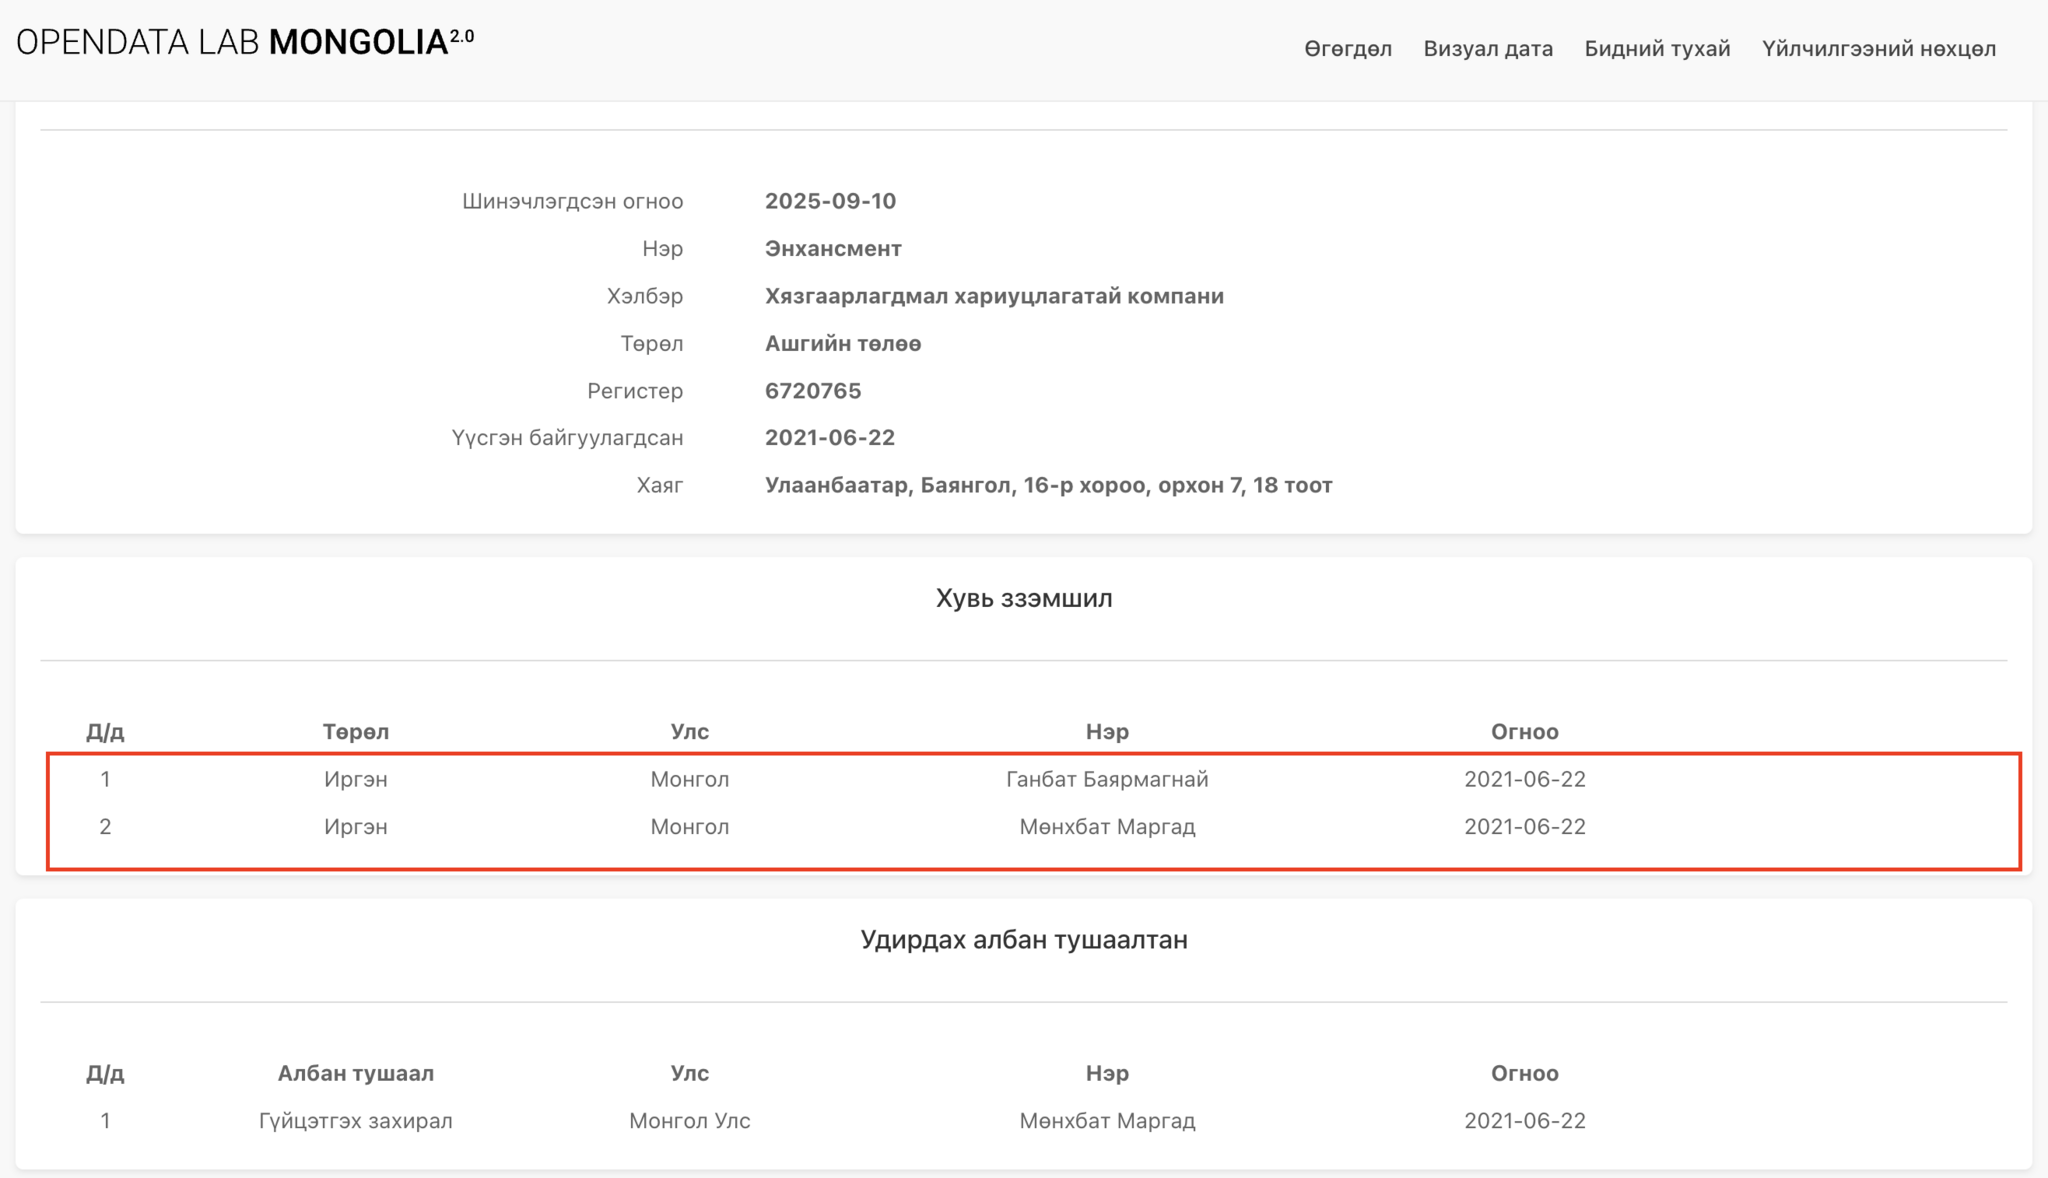Click the Албан тушаал column header
Screen dimensions: 2048x1178
click(x=355, y=1073)
